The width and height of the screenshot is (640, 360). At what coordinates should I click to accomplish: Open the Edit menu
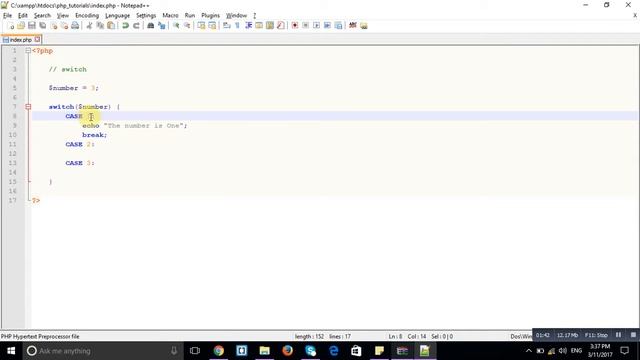point(22,16)
